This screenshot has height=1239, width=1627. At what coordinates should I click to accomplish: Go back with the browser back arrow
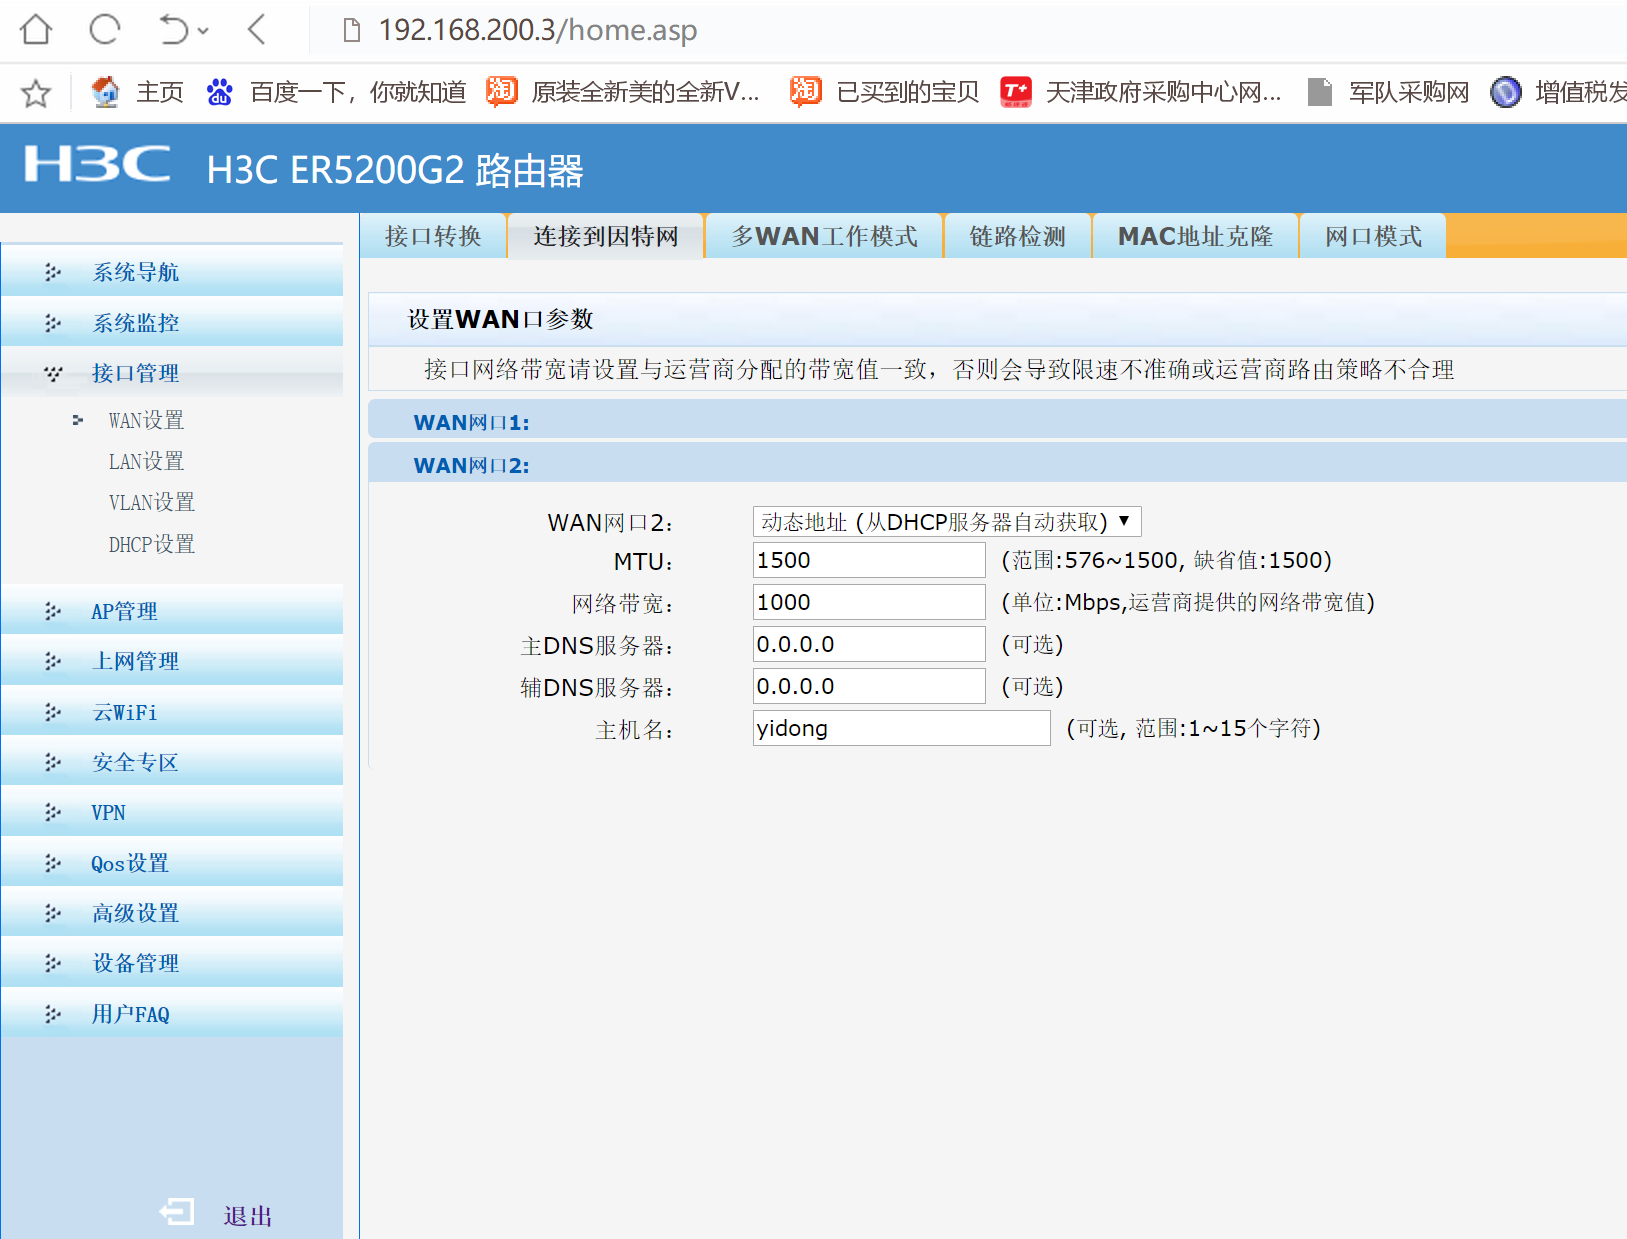pos(257,30)
